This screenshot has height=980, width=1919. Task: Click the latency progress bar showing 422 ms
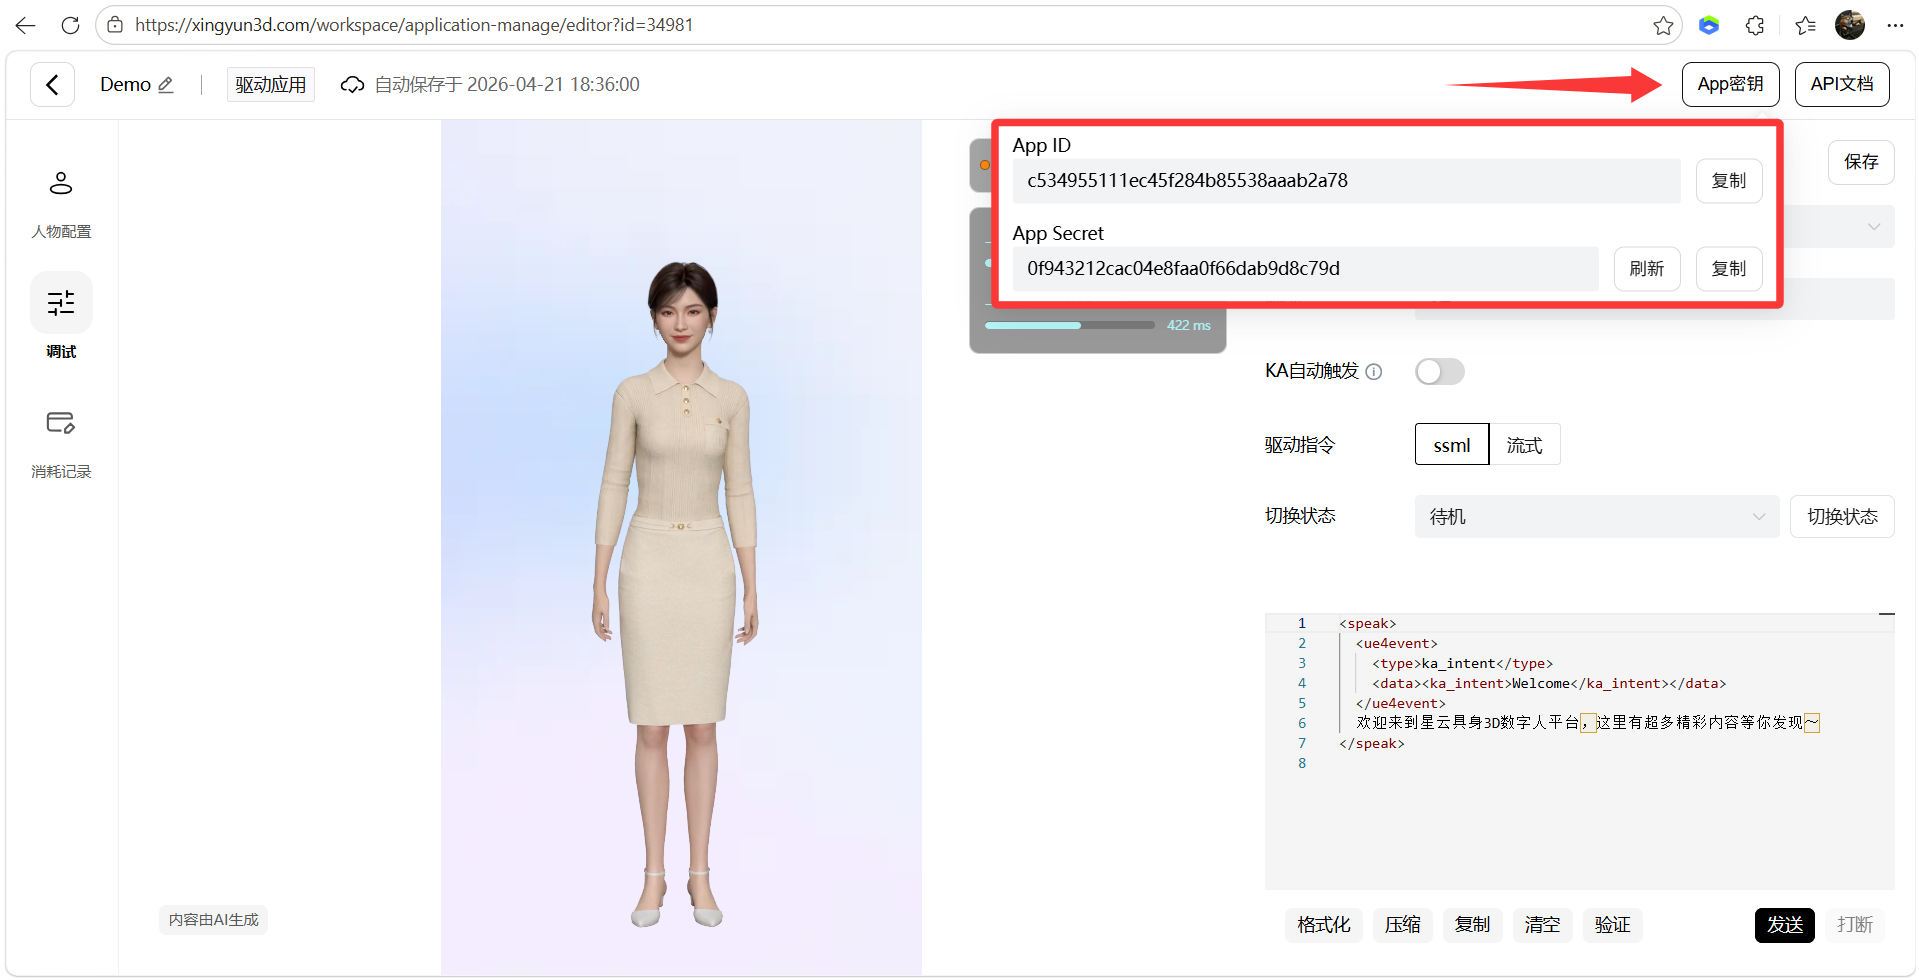coord(1069,325)
